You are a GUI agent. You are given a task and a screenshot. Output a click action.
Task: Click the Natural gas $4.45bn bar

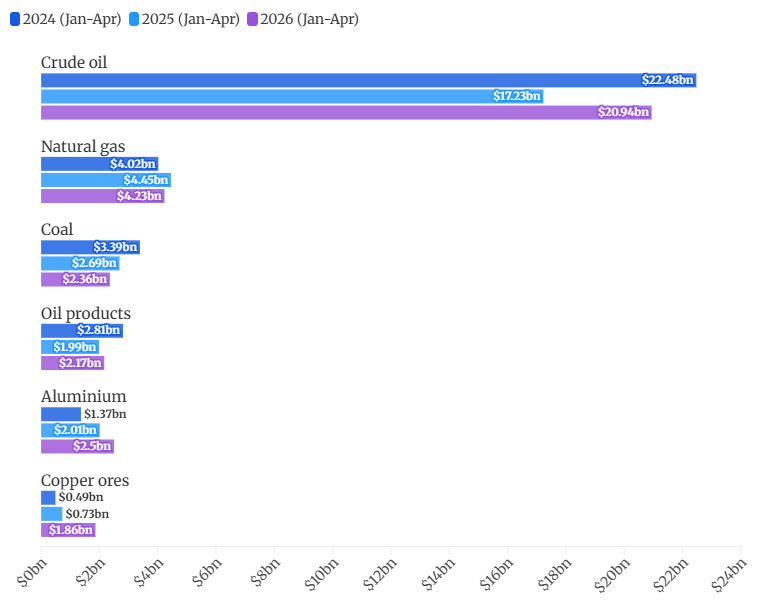[106, 180]
